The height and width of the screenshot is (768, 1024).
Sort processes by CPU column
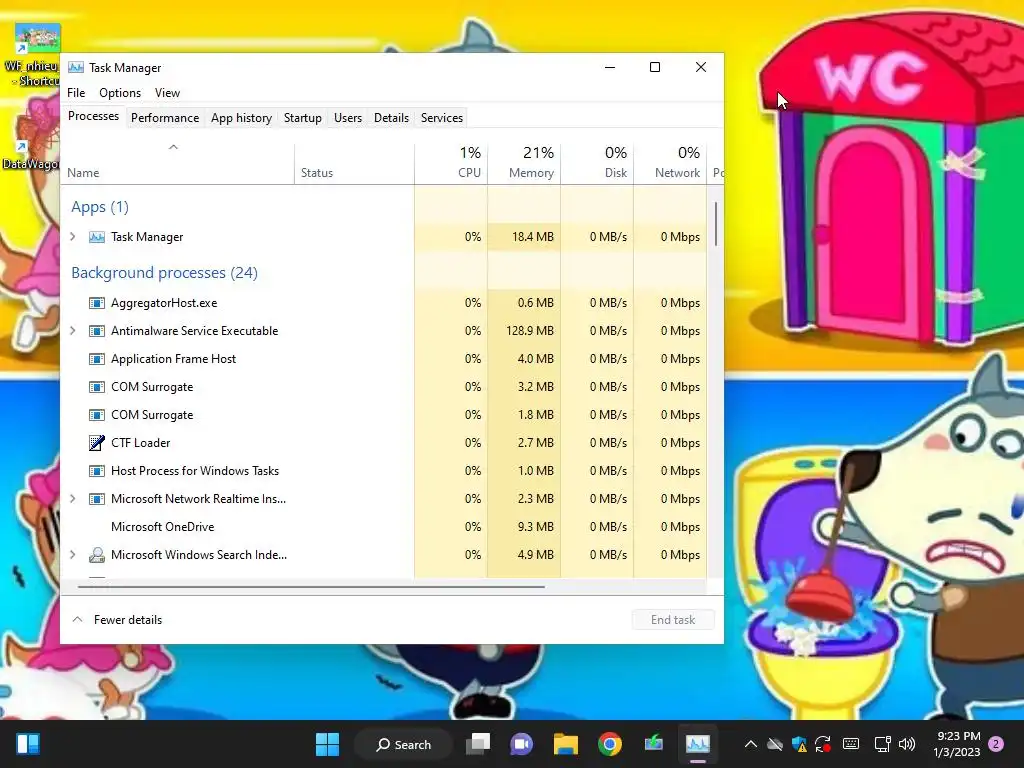click(x=451, y=164)
